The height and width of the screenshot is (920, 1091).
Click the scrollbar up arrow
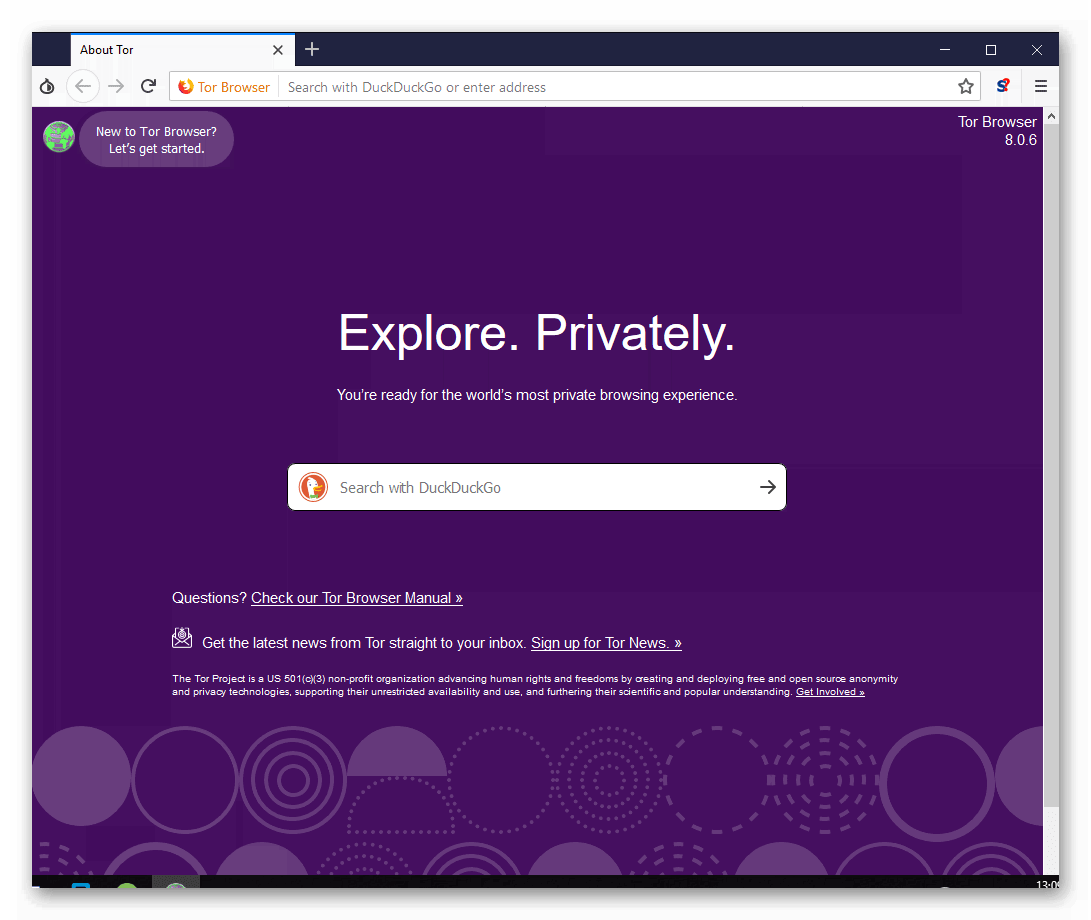click(x=1051, y=116)
